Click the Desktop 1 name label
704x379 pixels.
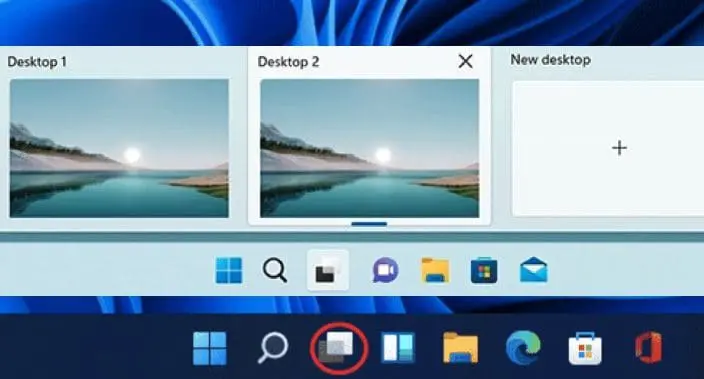(37, 62)
